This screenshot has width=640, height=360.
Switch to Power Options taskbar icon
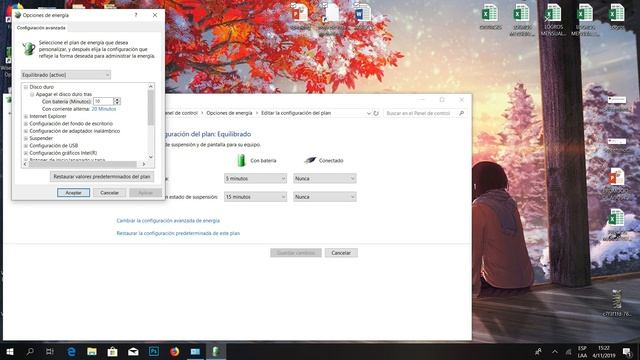216,351
